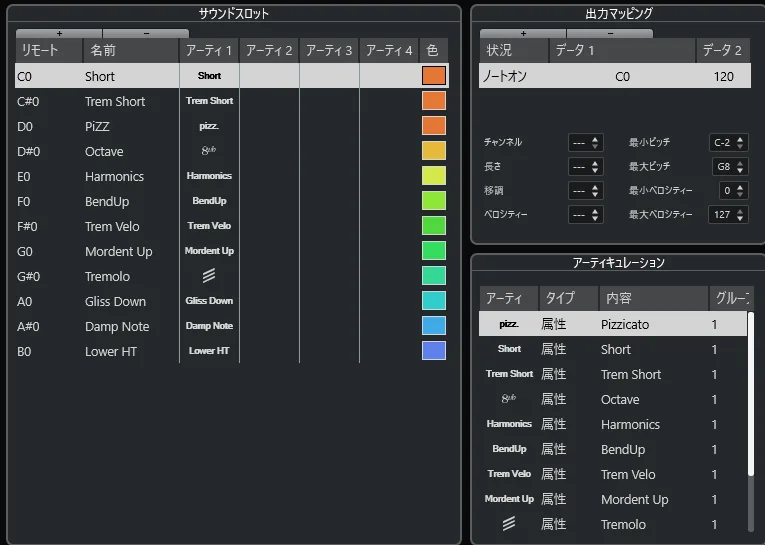Click Trem Velo articulation cell in F#0 row
The width and height of the screenshot is (765, 545).
point(209,226)
